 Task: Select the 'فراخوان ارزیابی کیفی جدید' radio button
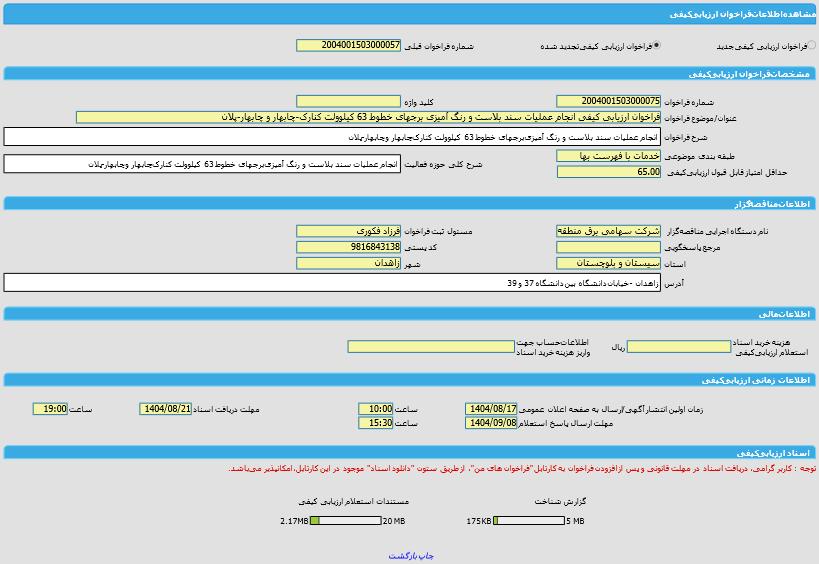click(x=811, y=46)
